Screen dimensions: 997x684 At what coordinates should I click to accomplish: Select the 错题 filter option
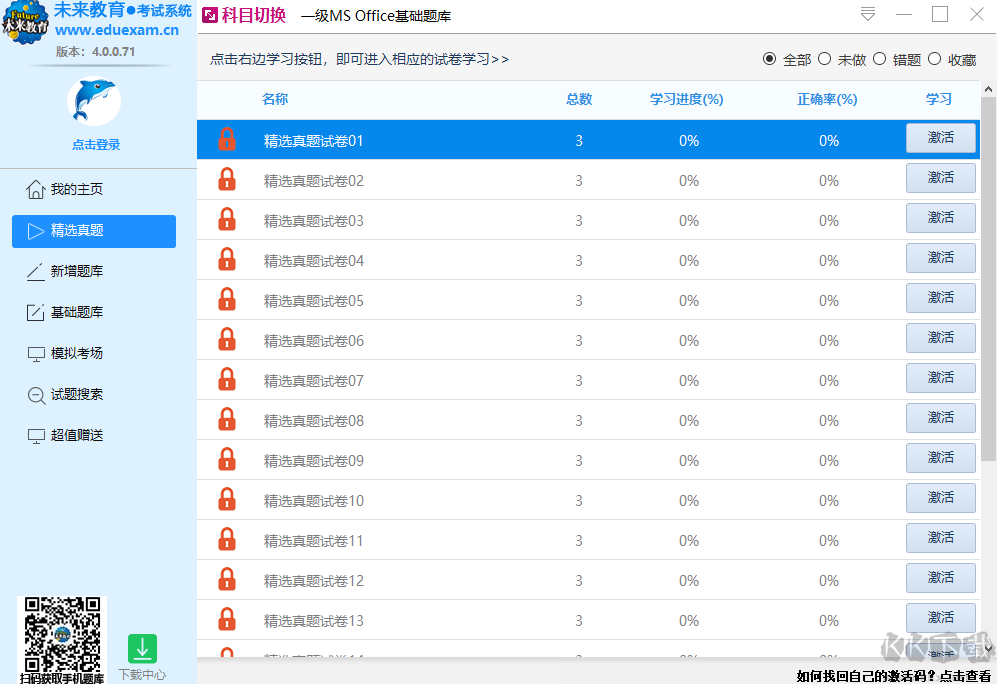880,58
